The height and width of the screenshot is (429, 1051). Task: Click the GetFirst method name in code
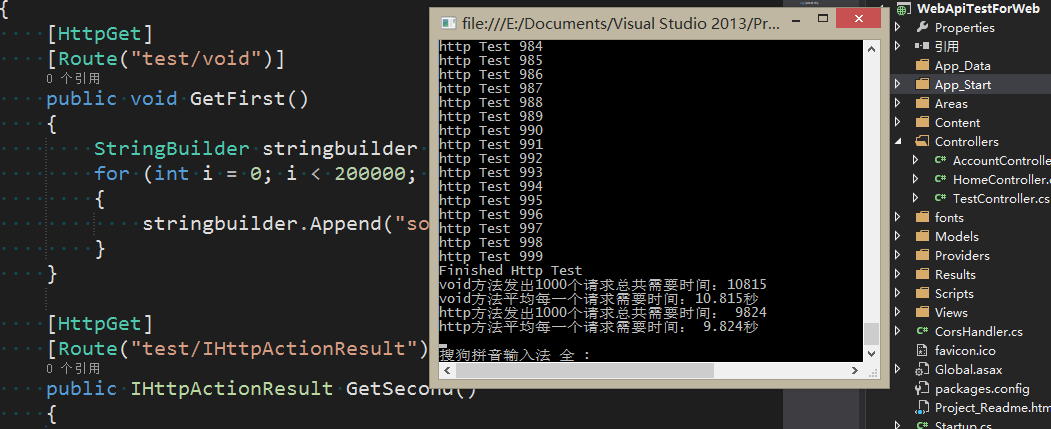239,99
